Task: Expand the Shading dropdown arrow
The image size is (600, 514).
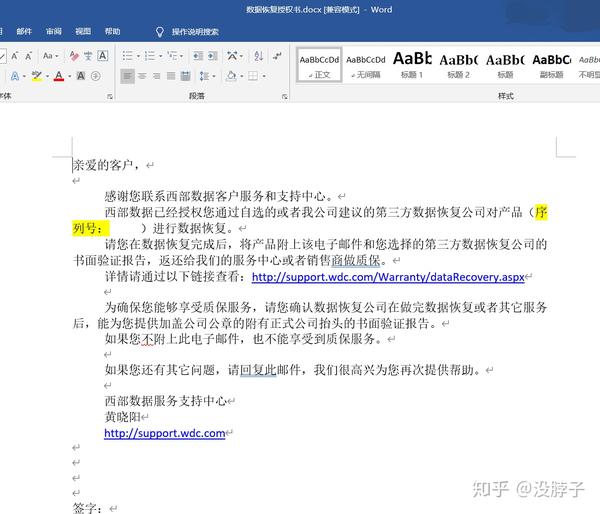Action: 242,77
